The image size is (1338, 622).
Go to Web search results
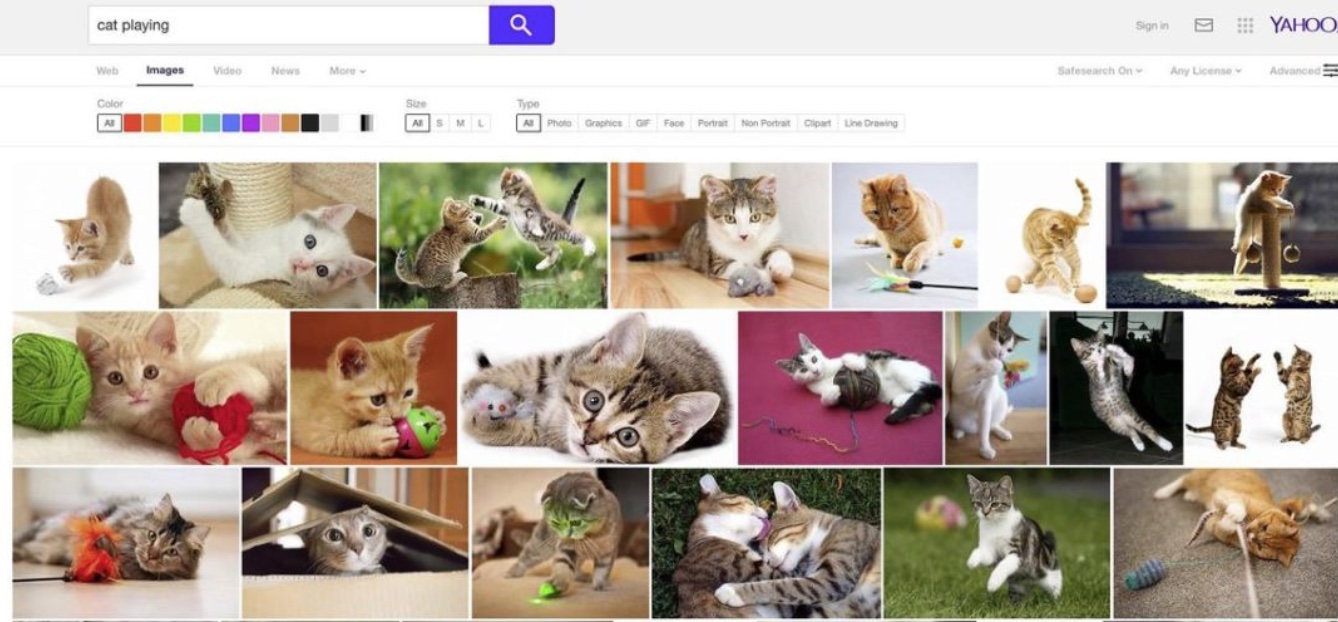107,71
